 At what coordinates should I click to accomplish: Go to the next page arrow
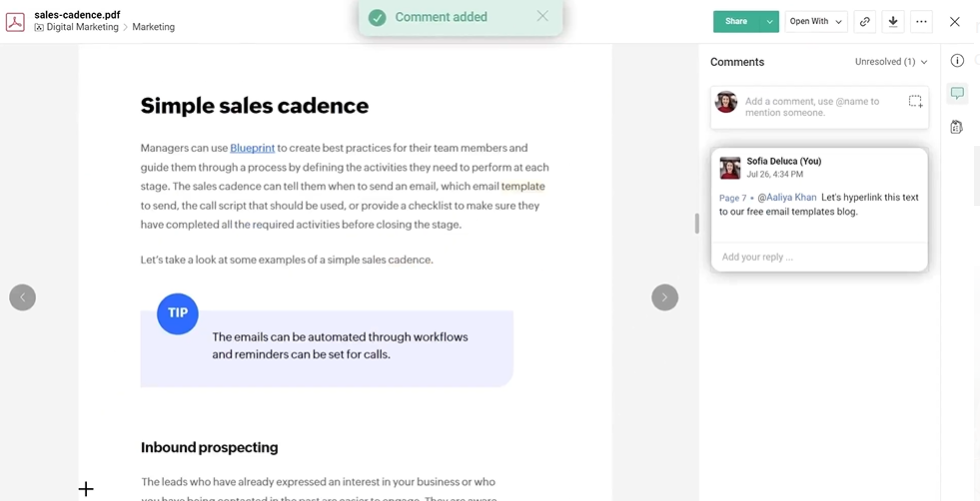[x=664, y=297]
